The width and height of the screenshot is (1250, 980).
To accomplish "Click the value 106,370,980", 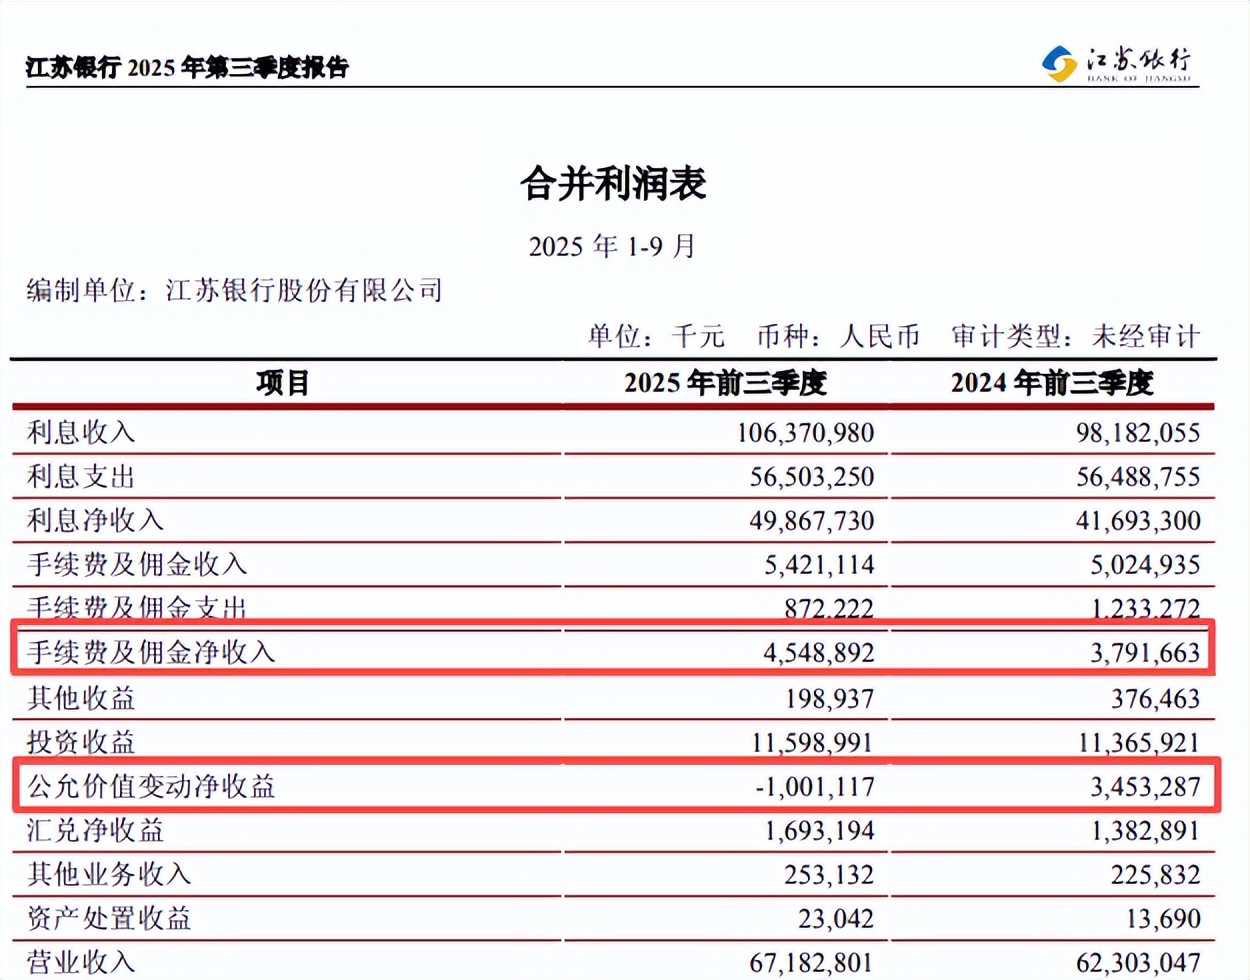I will (x=805, y=433).
